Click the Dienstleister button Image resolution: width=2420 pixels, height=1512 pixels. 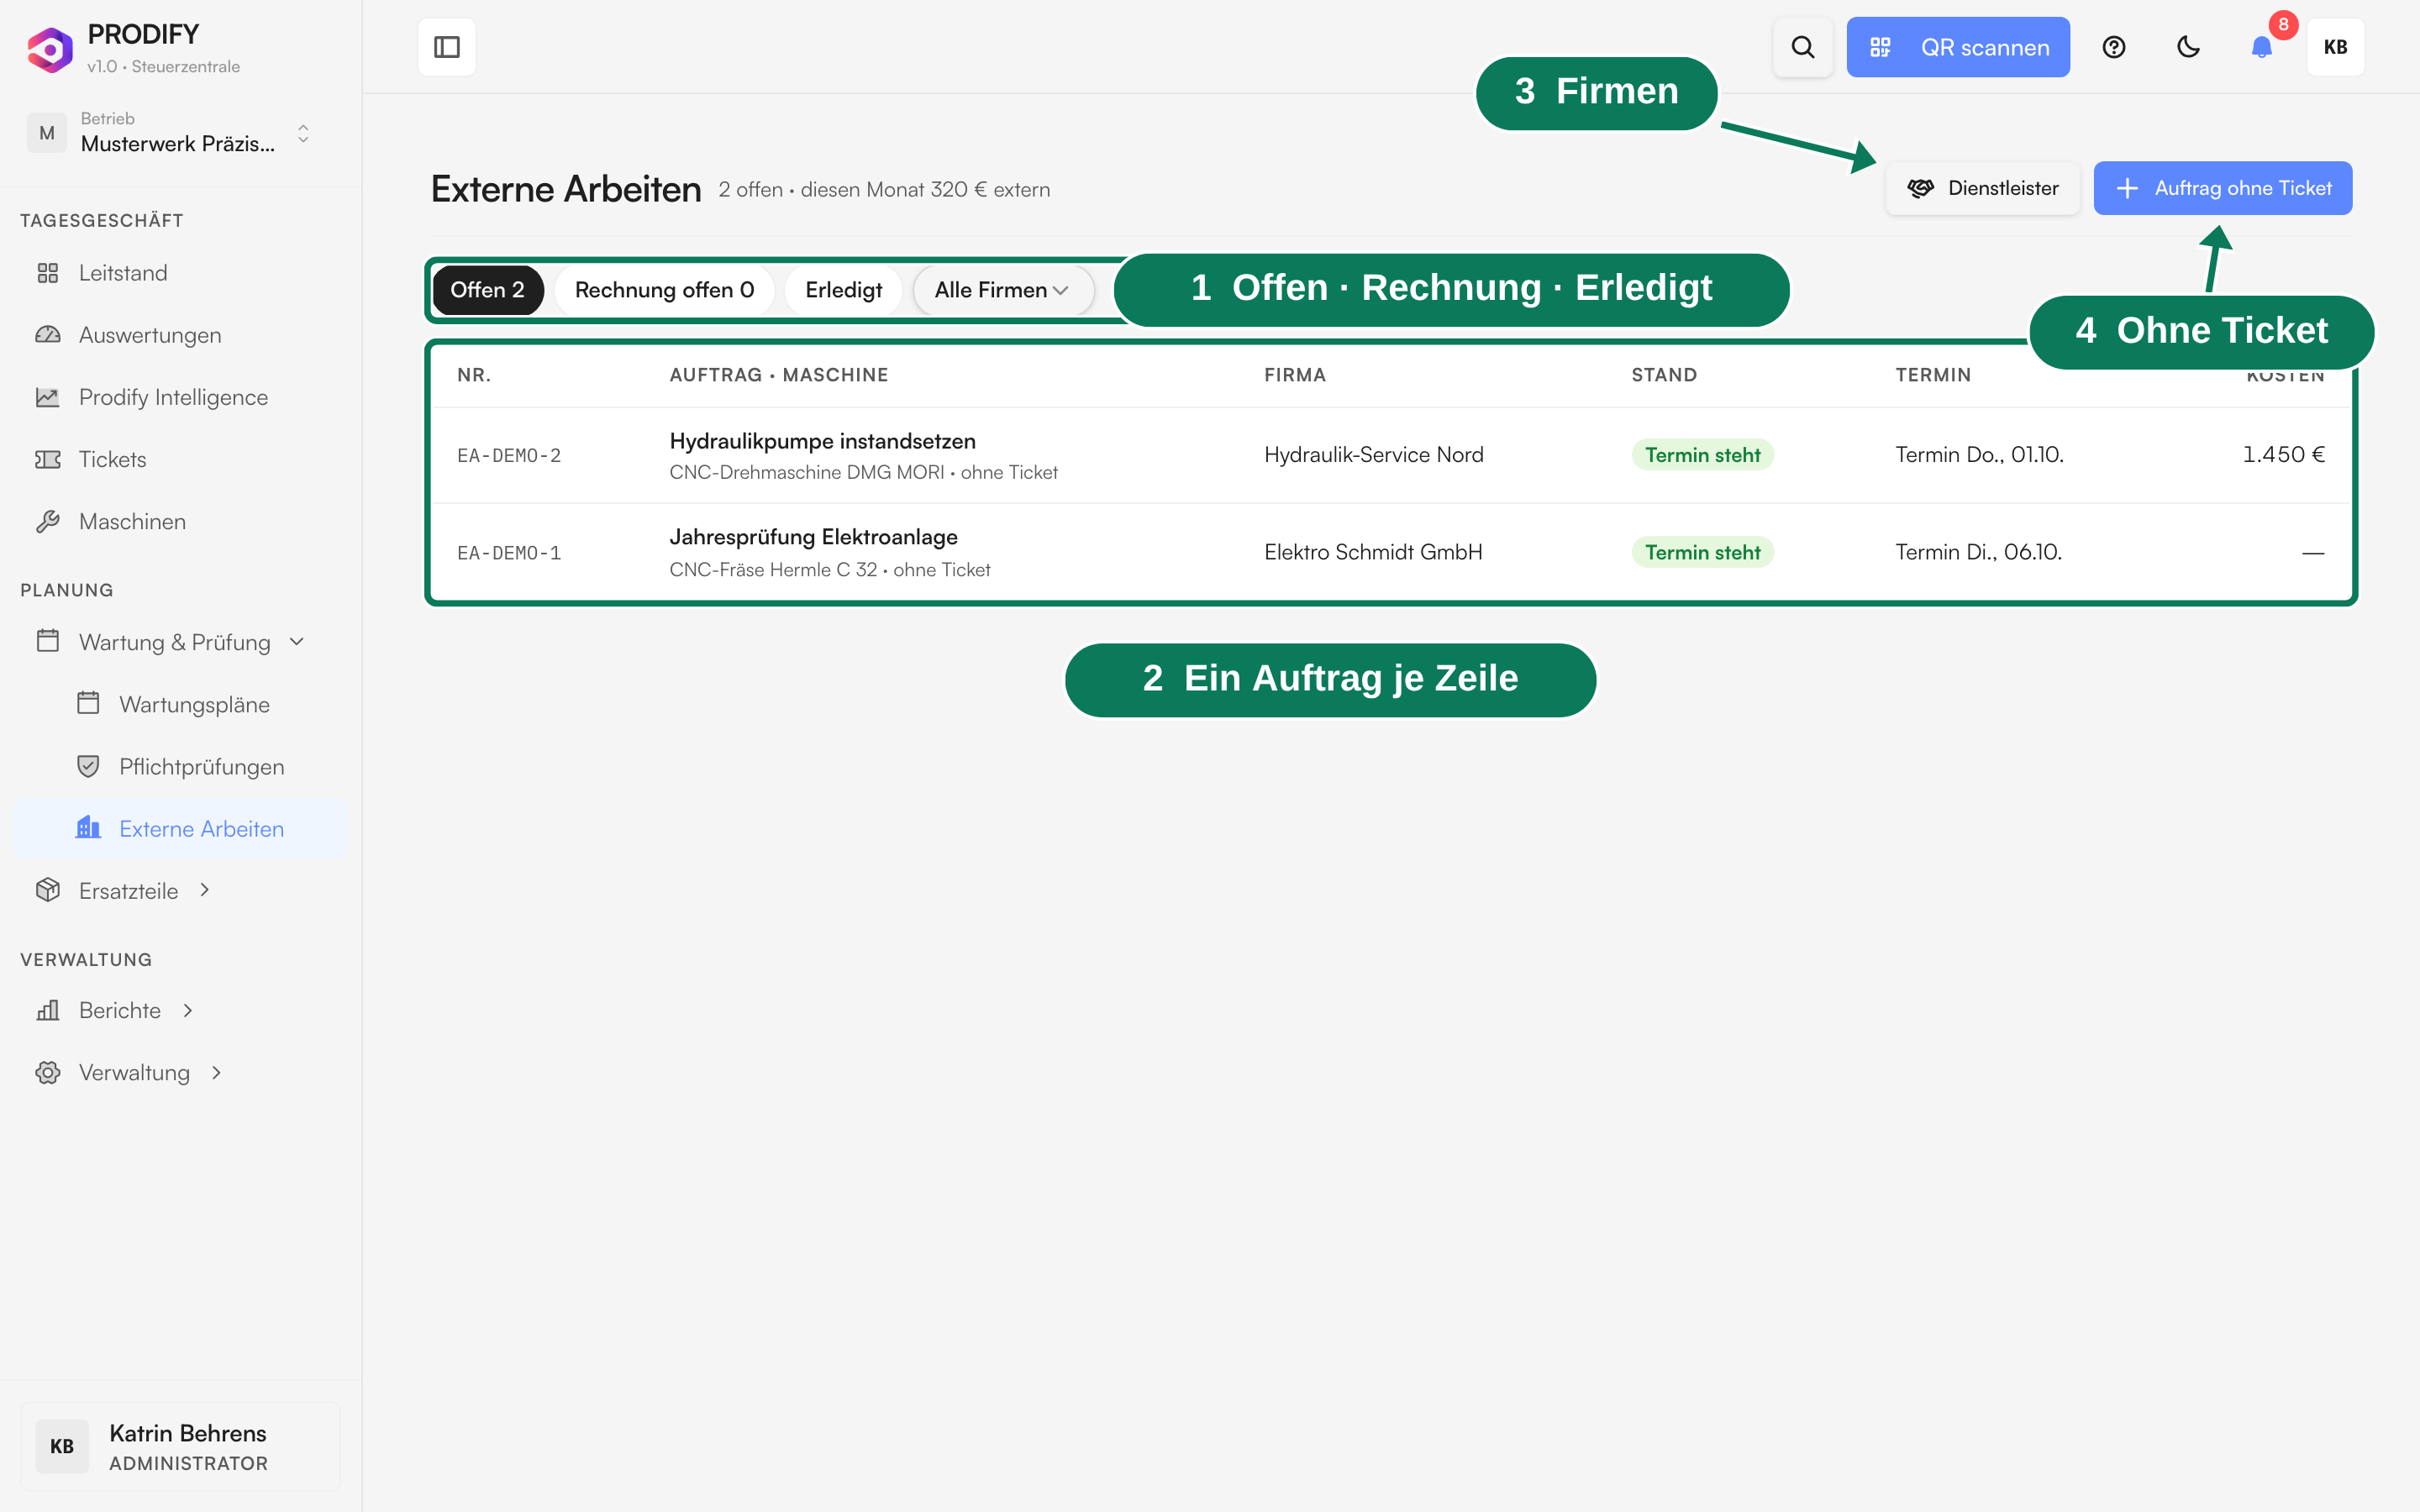[1982, 188]
